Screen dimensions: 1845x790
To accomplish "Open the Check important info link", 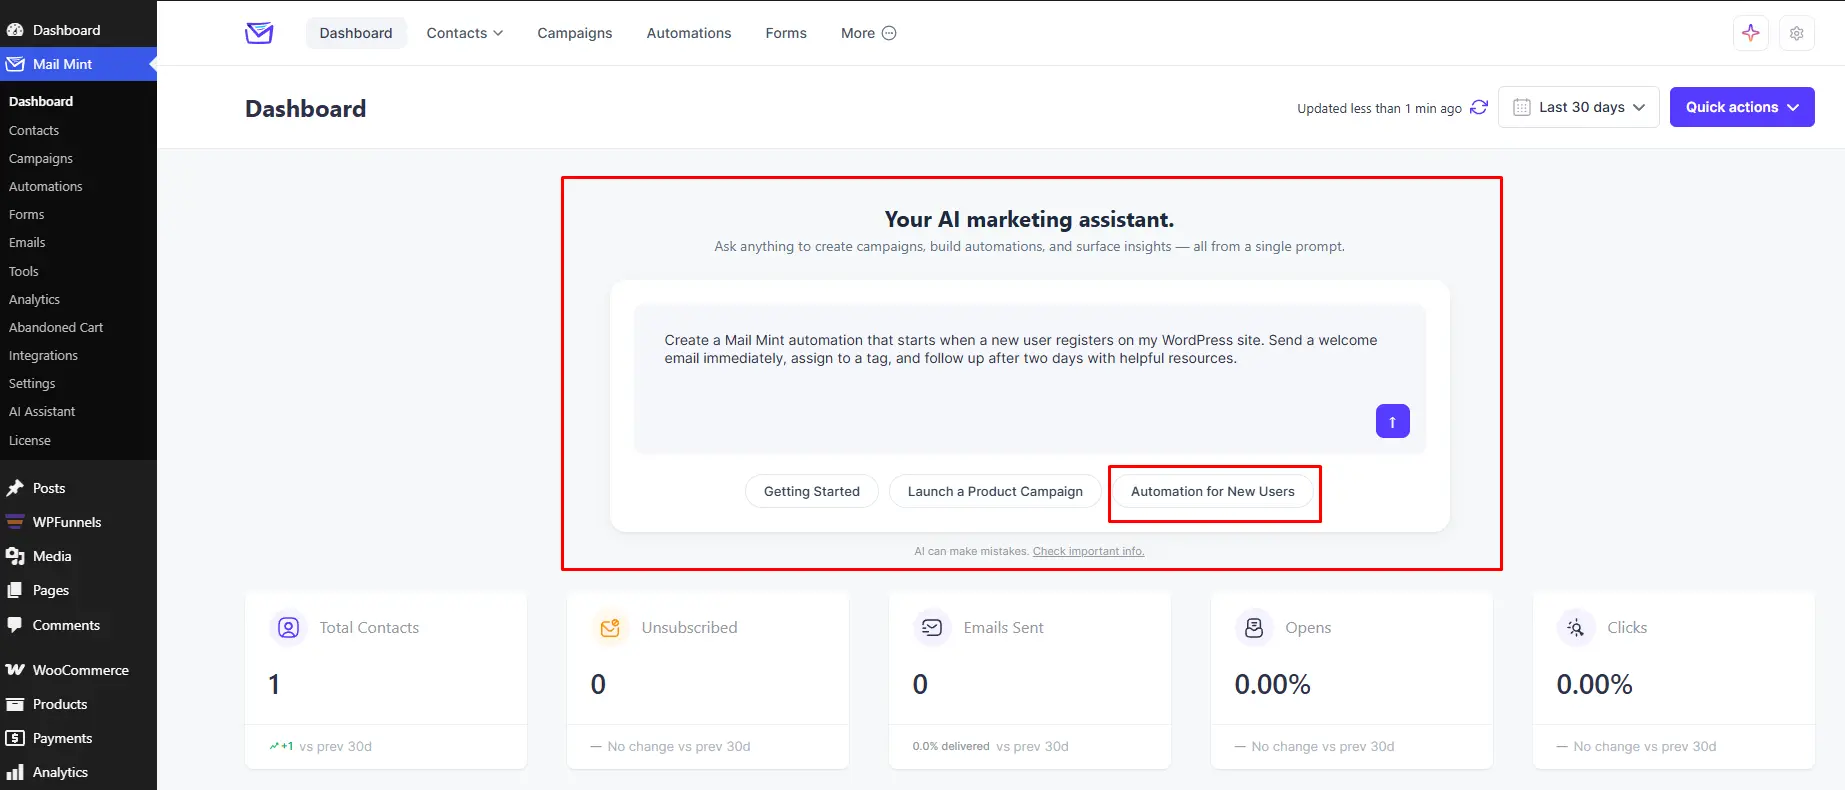I will click(x=1088, y=551).
